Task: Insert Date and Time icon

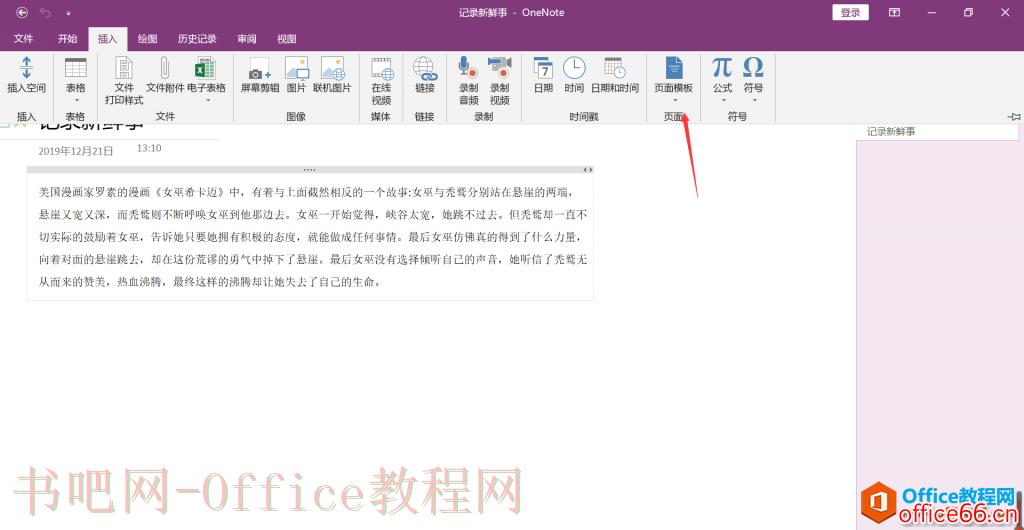Action: [x=615, y=68]
